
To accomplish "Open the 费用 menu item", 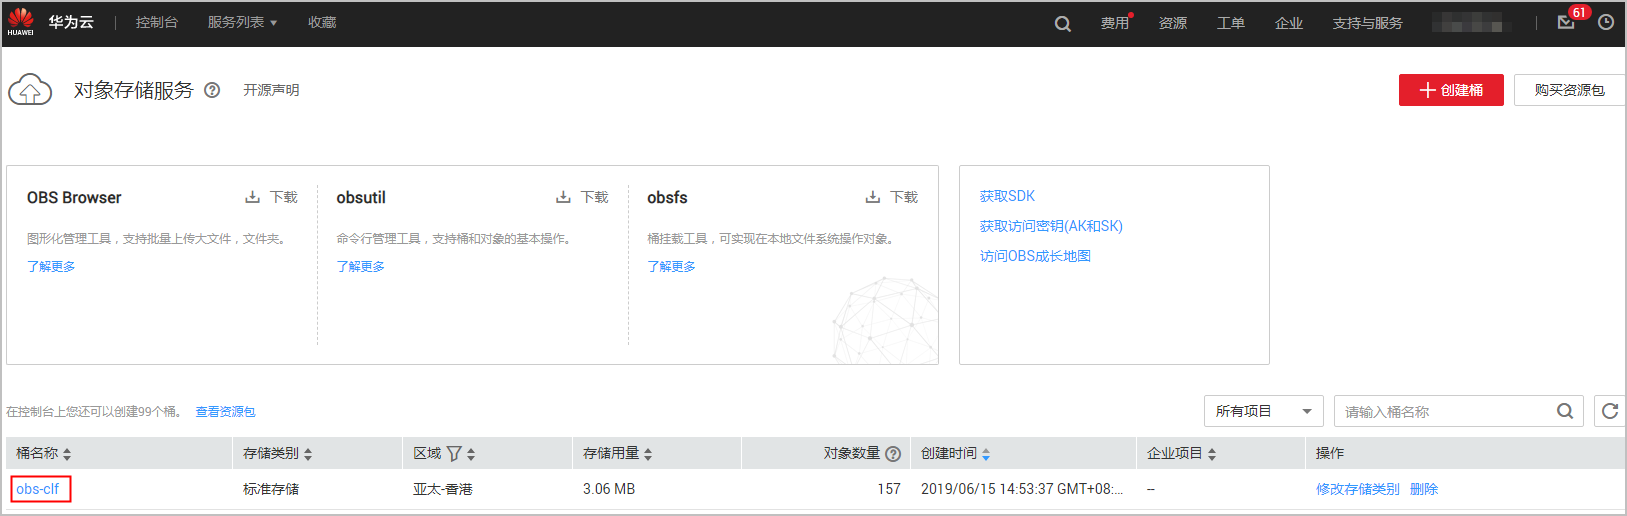I will pyautogui.click(x=1114, y=23).
